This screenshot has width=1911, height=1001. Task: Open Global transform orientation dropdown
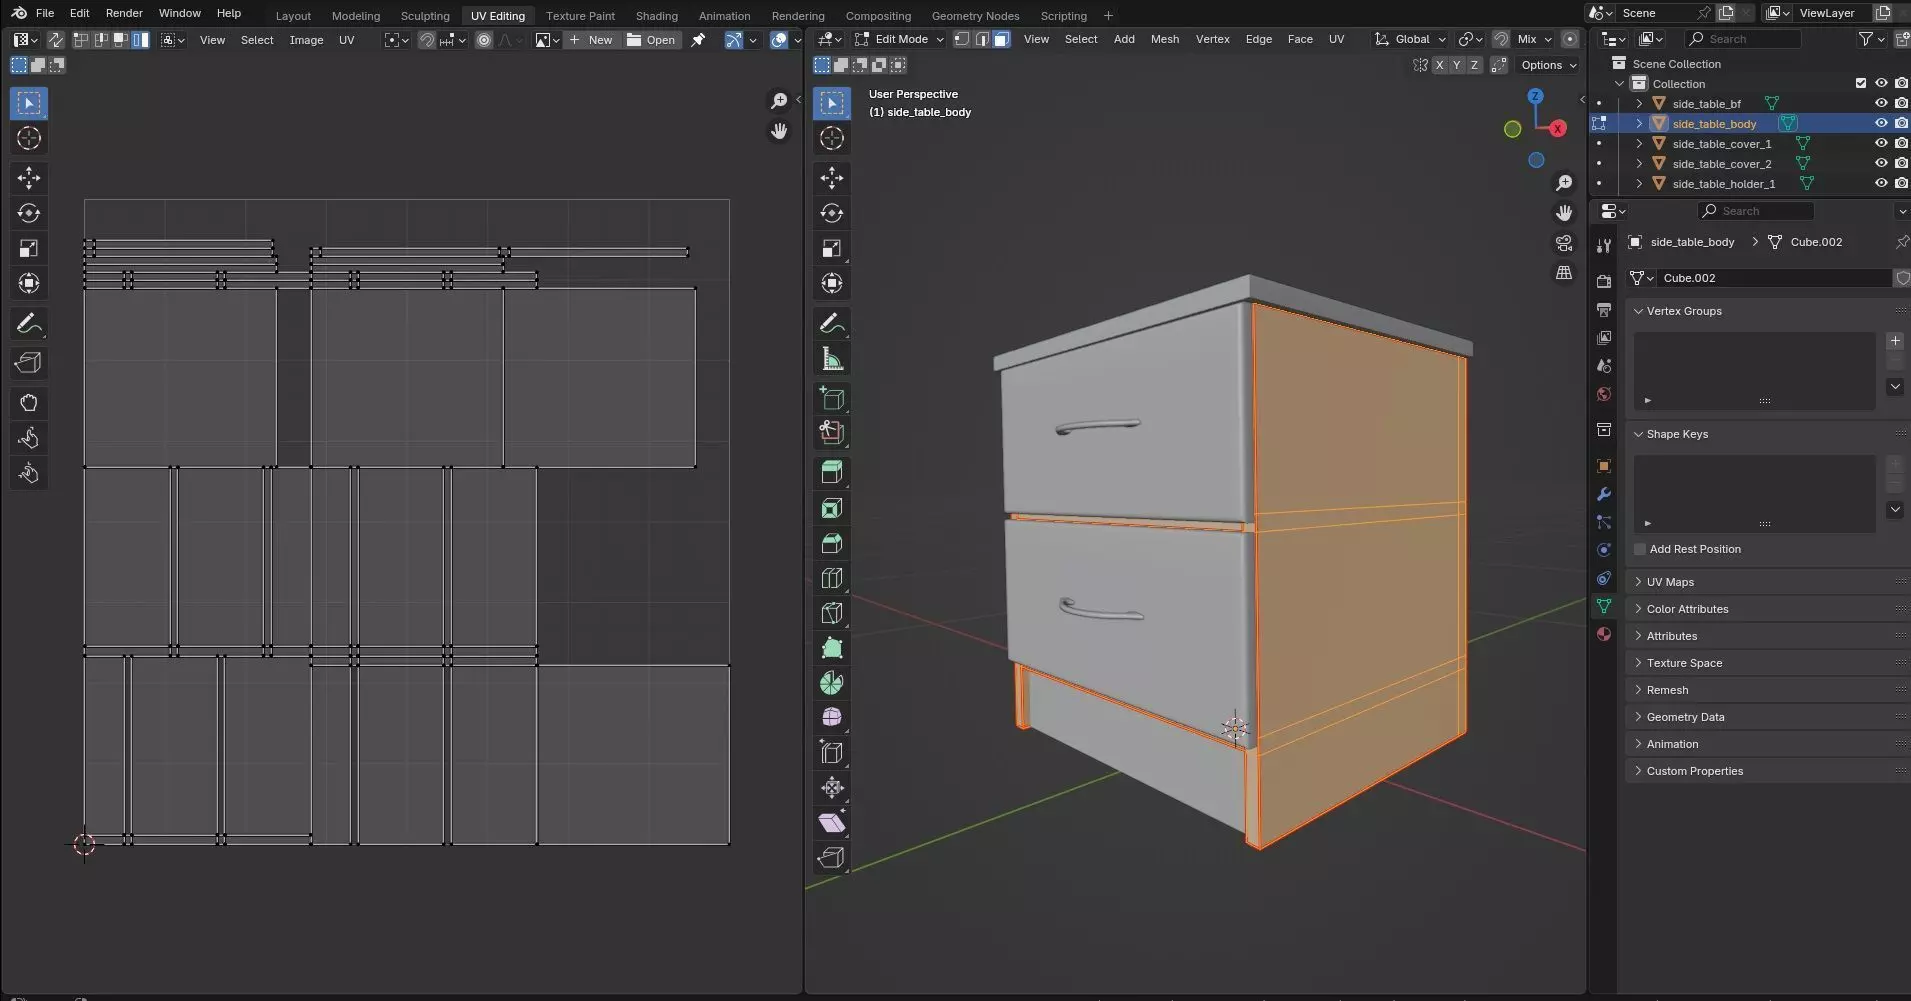pyautogui.click(x=1411, y=39)
